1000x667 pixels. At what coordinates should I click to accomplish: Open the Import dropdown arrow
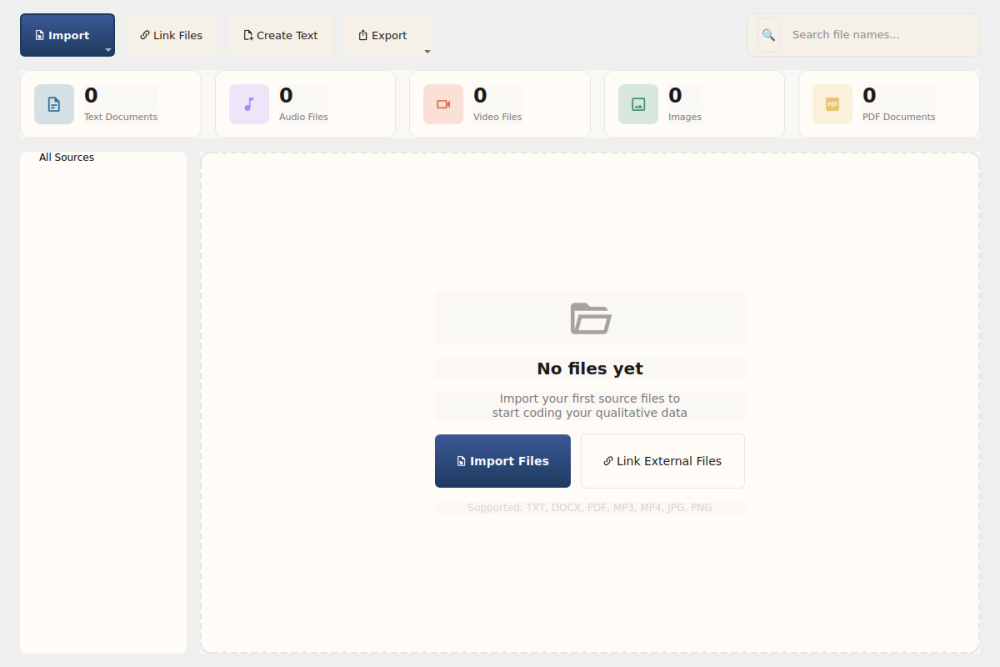(x=107, y=47)
